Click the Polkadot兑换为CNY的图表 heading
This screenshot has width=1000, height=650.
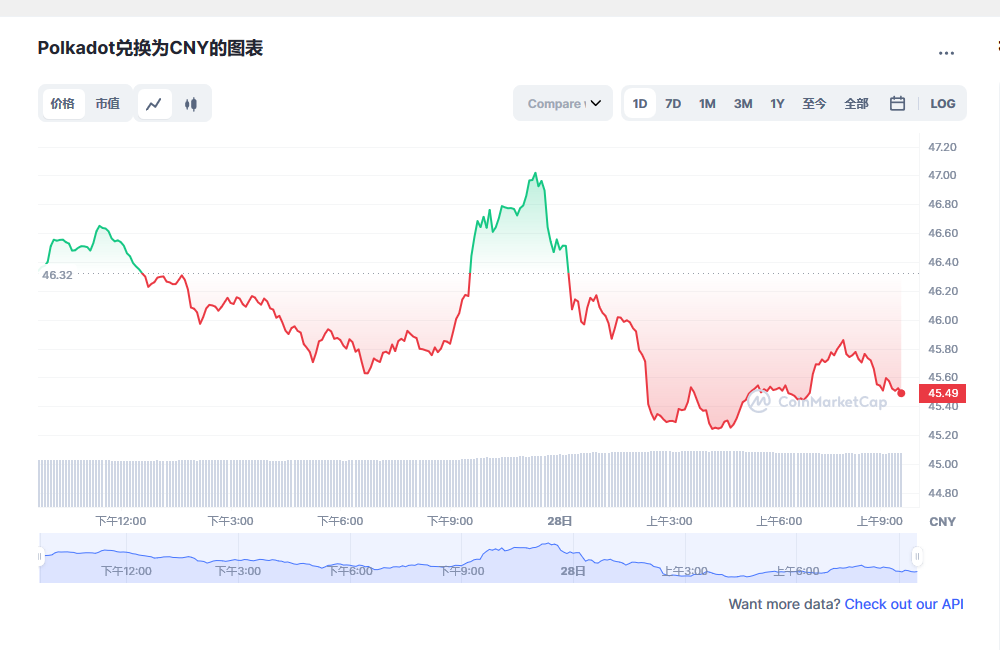click(150, 48)
